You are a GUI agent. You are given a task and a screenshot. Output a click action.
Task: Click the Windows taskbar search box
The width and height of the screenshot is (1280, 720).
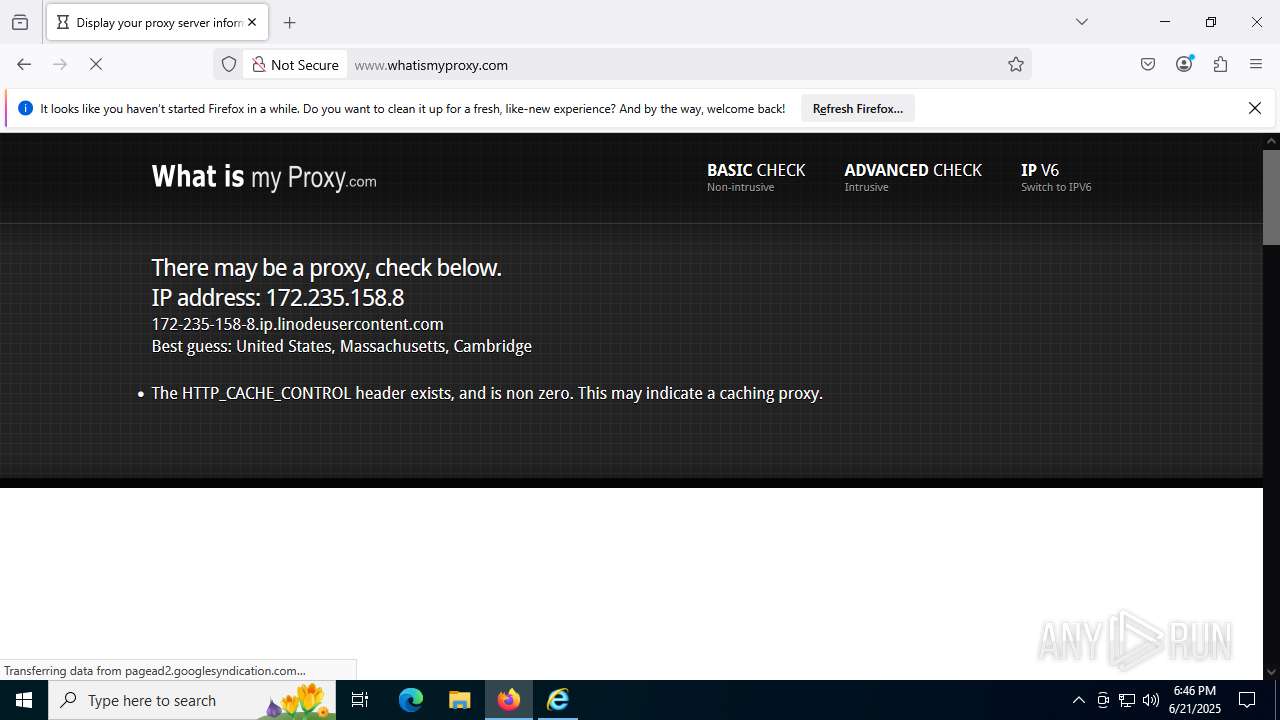tap(192, 700)
